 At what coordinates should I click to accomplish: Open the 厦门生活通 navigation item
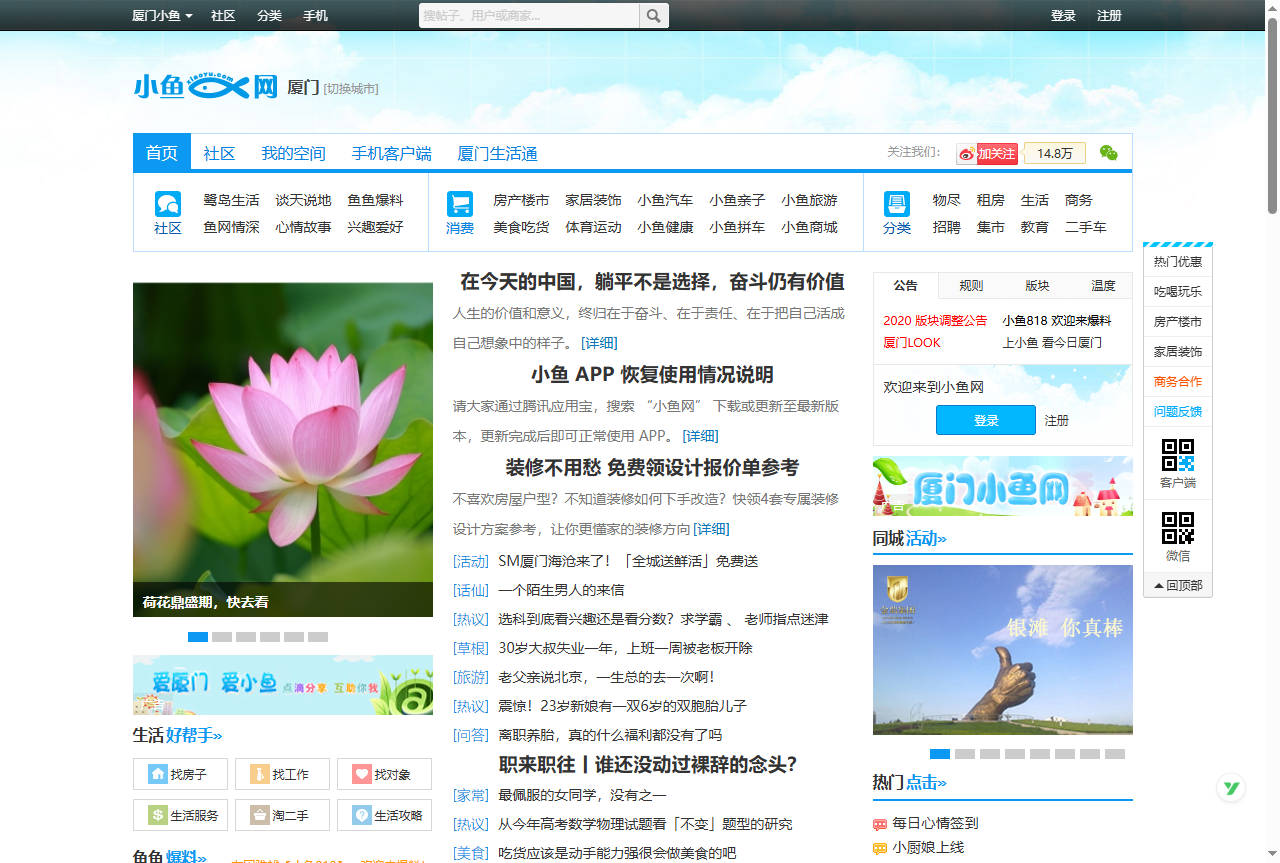click(498, 154)
